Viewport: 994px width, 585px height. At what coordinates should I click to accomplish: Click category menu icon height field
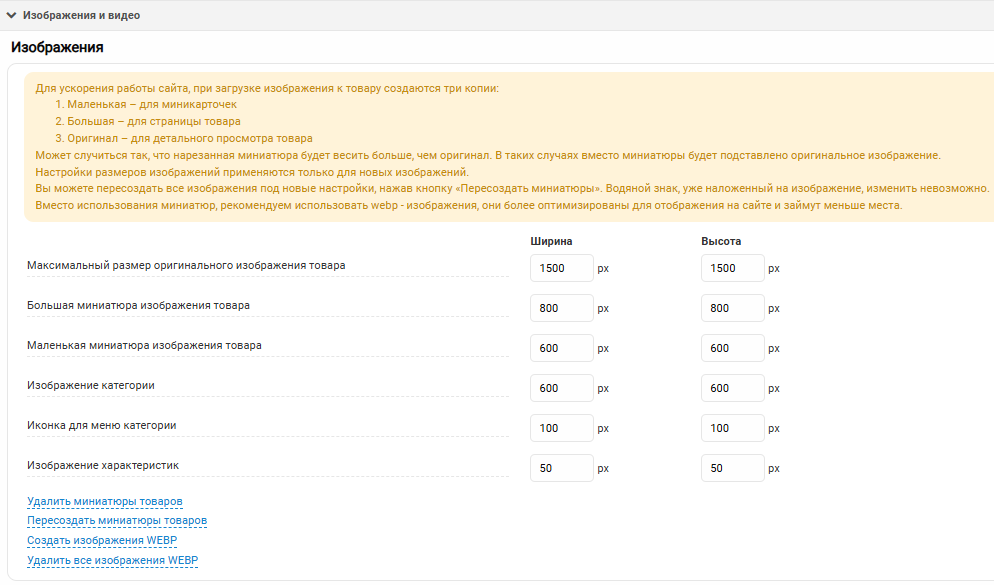(x=732, y=428)
